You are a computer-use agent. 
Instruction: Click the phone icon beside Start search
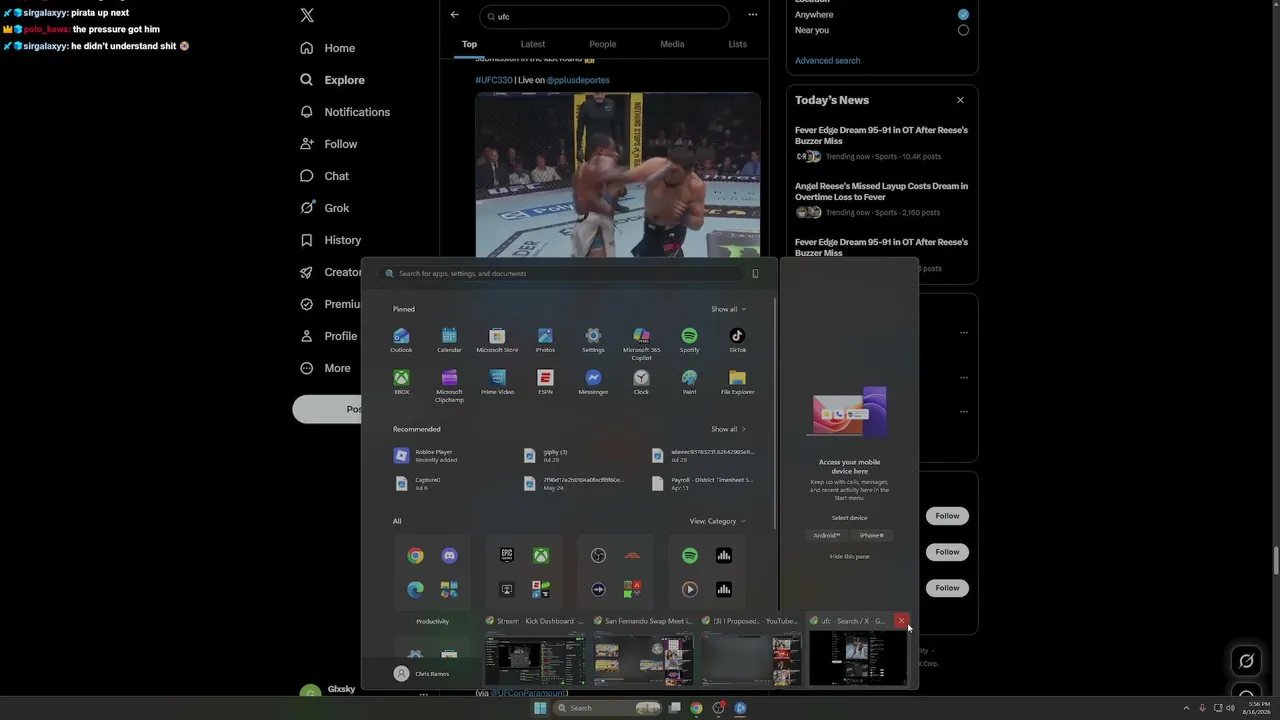tap(755, 273)
